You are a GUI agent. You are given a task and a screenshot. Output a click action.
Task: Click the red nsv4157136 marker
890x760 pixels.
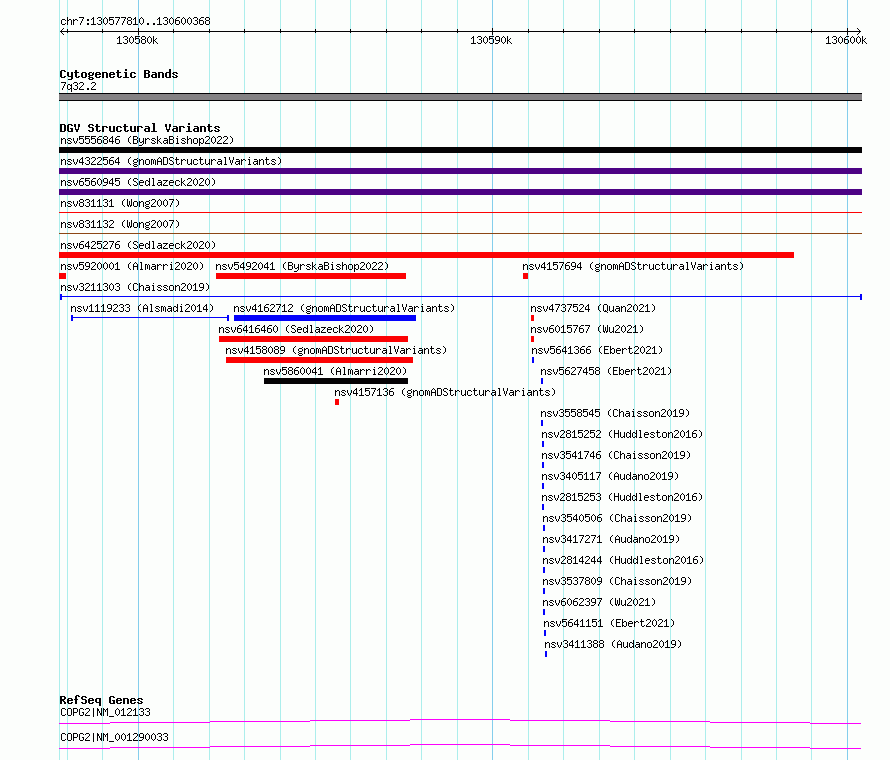337,402
